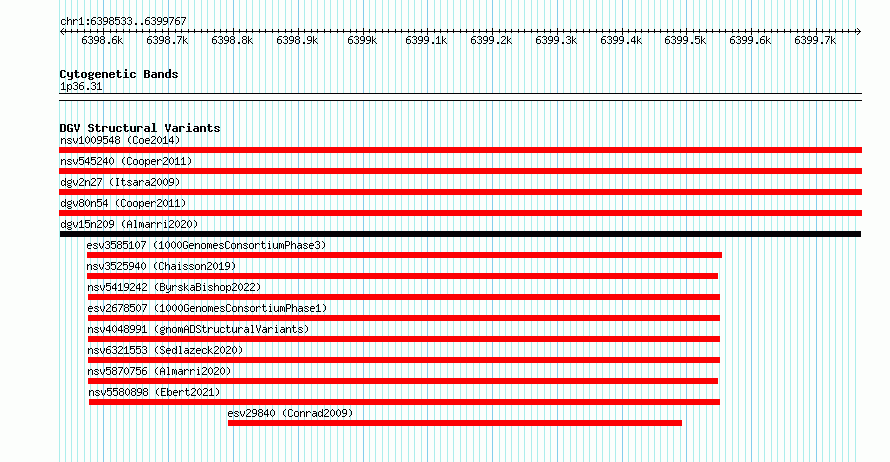Click the ruler's left arrowhead
Screen dimensions: 890x462
62,31
